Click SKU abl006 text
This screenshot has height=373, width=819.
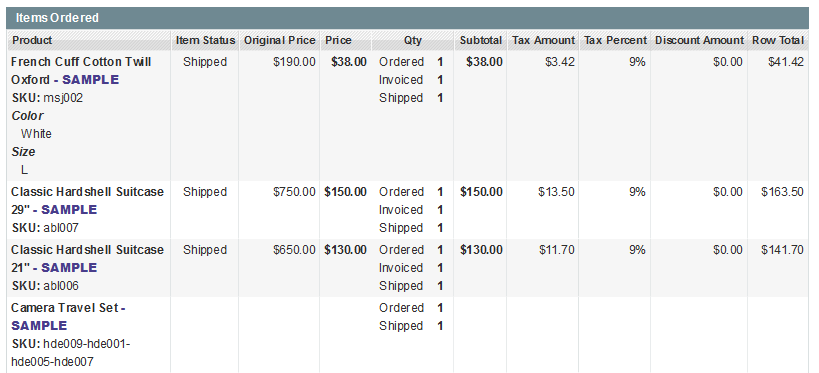(45, 286)
